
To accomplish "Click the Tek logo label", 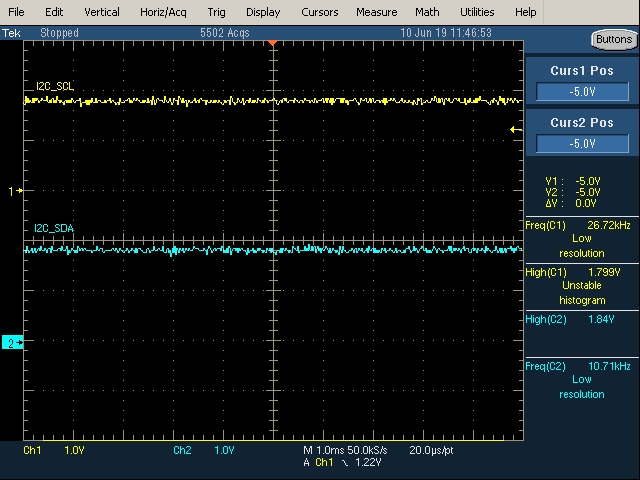I will coord(11,33).
